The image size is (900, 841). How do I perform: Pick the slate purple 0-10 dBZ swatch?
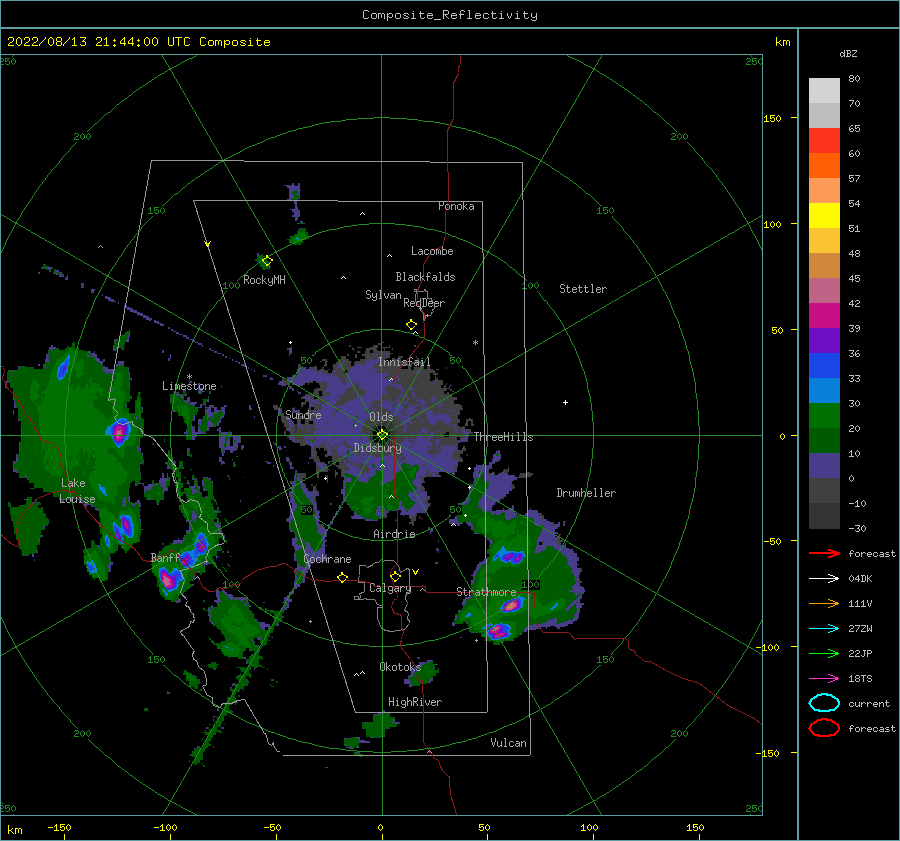824,466
